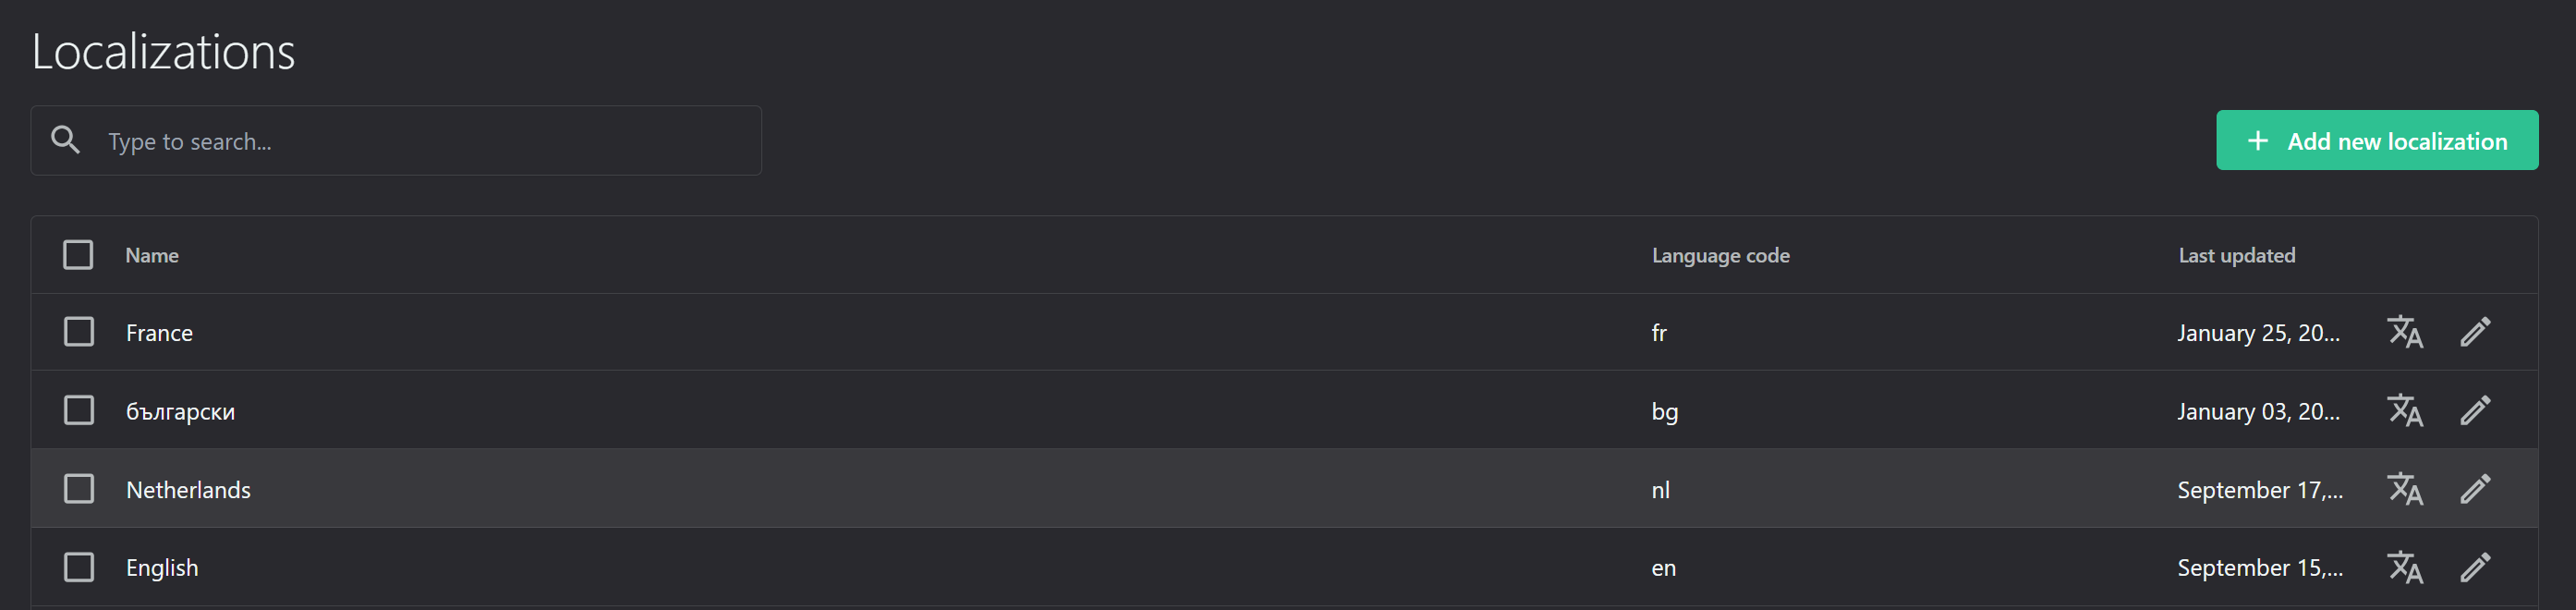Screen dimensions: 2576x610
Task: Click the search magnifier icon
Action: point(66,140)
